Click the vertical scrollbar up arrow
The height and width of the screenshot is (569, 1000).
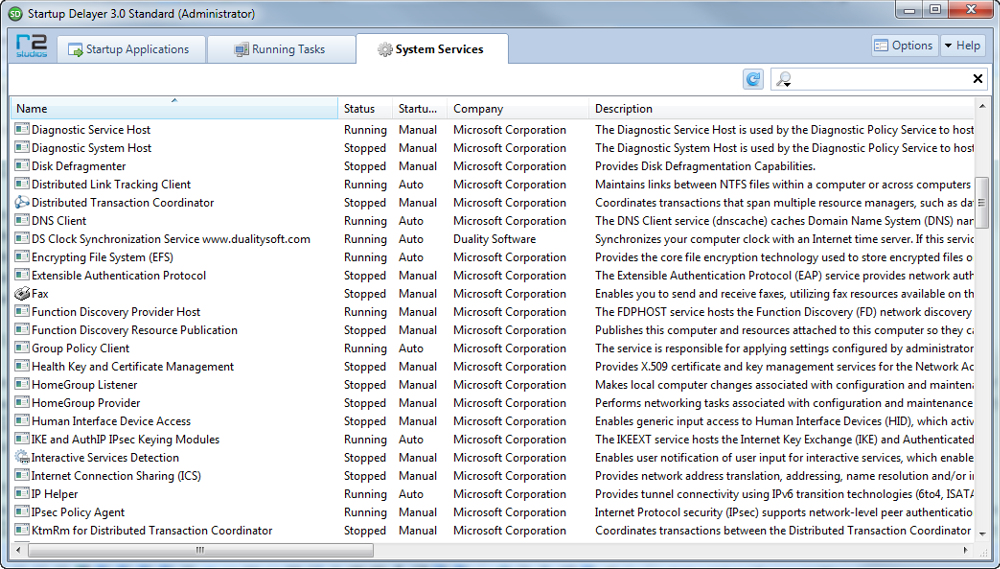(982, 106)
